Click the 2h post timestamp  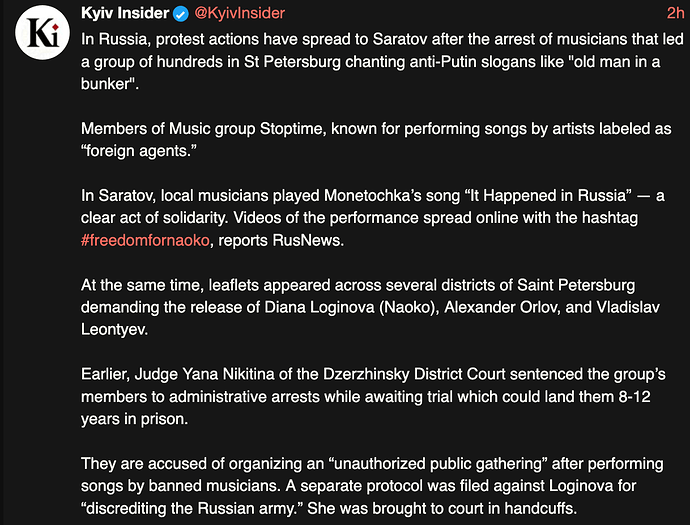(x=675, y=13)
